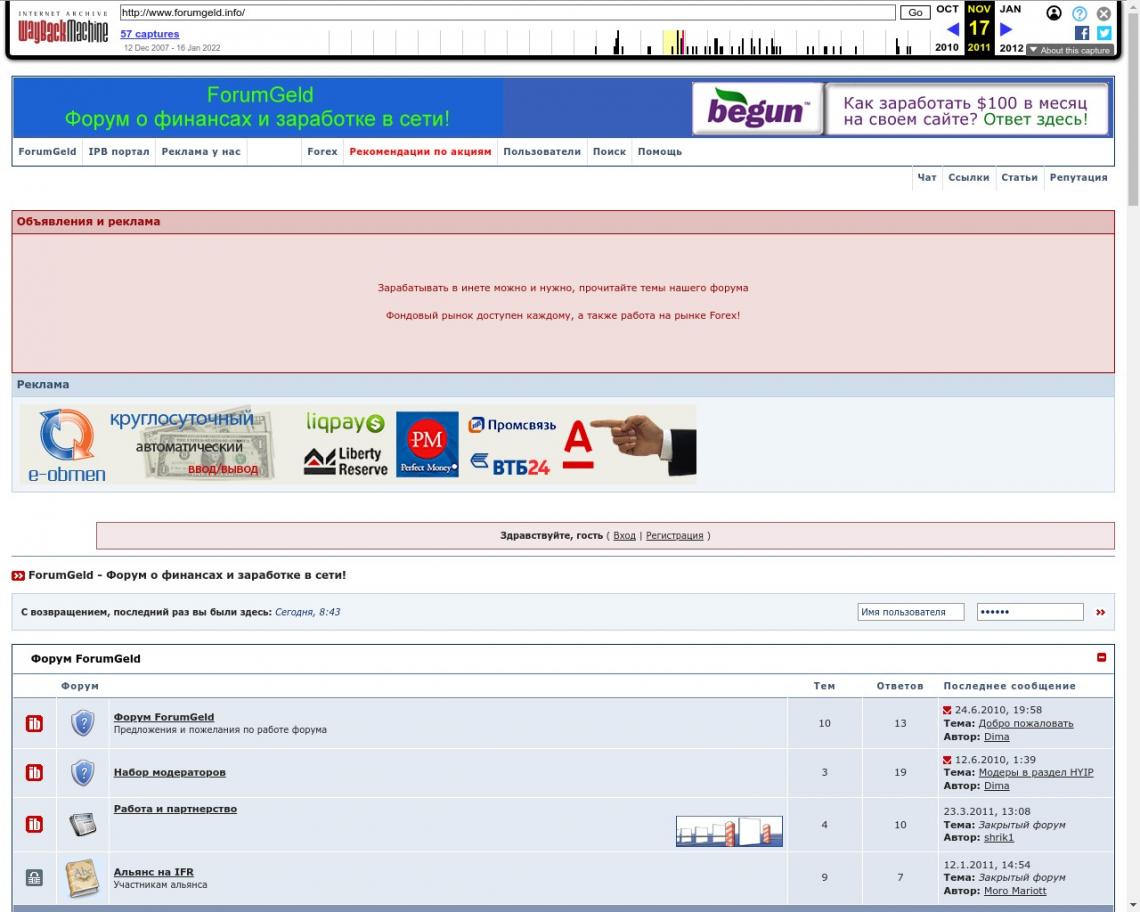
Task: Go to next capture with right arrow
Action: pos(1006,29)
